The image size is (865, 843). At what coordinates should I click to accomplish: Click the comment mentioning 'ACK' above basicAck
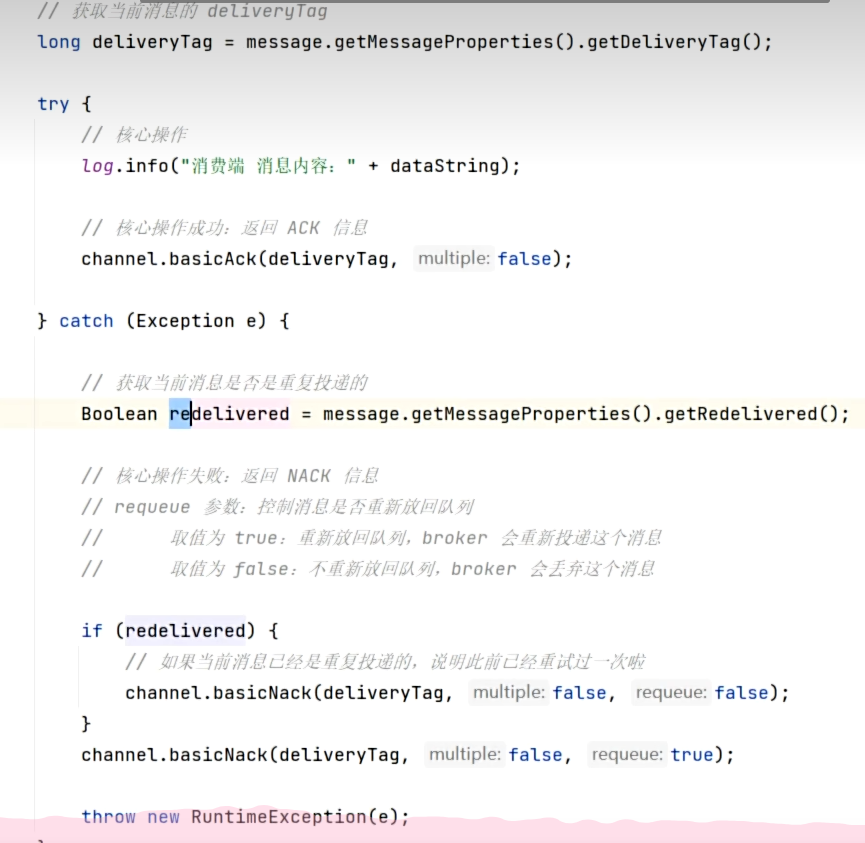click(x=225, y=228)
